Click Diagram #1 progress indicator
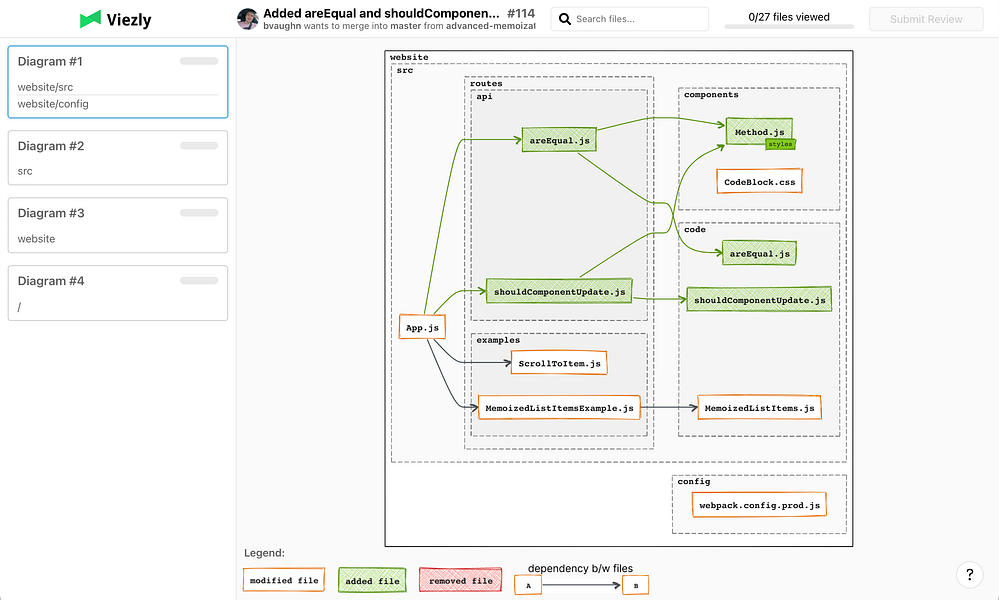Viewport: 999px width, 600px height. 199,61
